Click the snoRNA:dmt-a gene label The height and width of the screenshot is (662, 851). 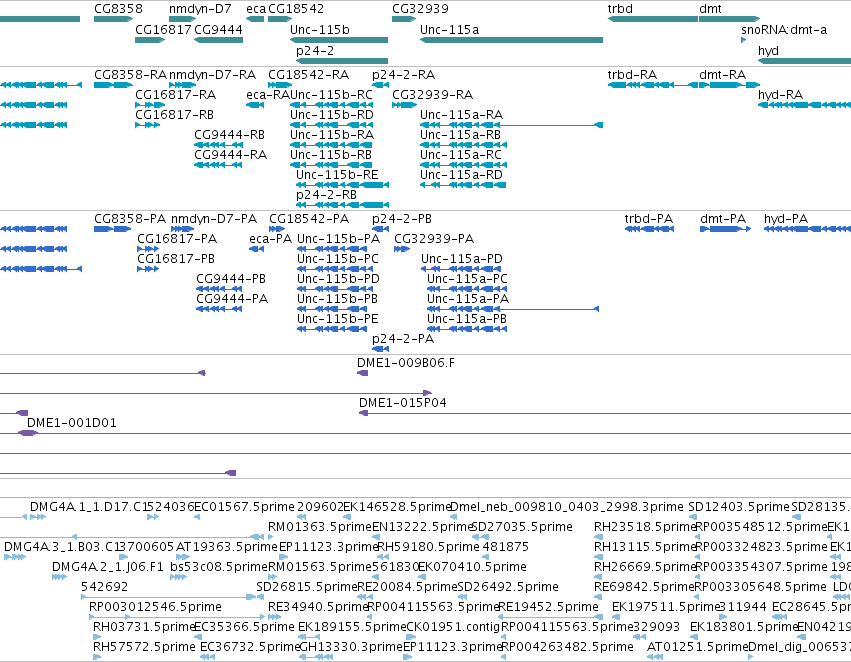[784, 29]
